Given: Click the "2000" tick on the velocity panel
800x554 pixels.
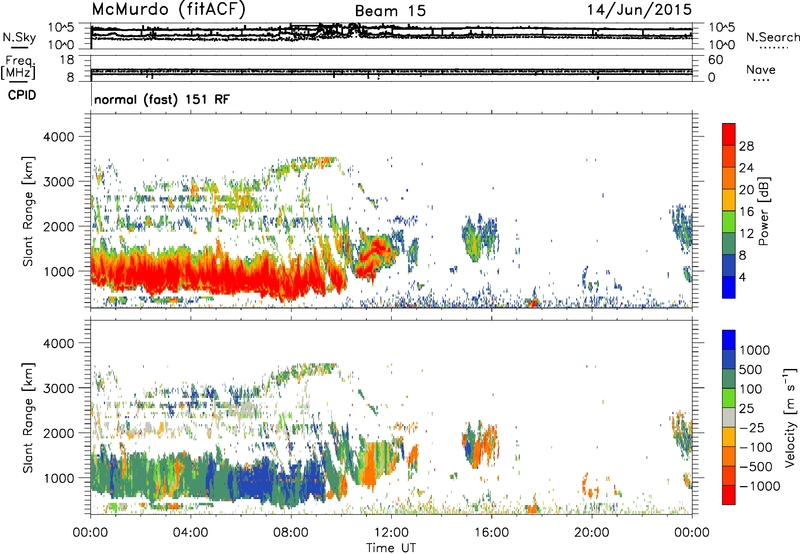Looking at the screenshot, I should click(59, 433).
